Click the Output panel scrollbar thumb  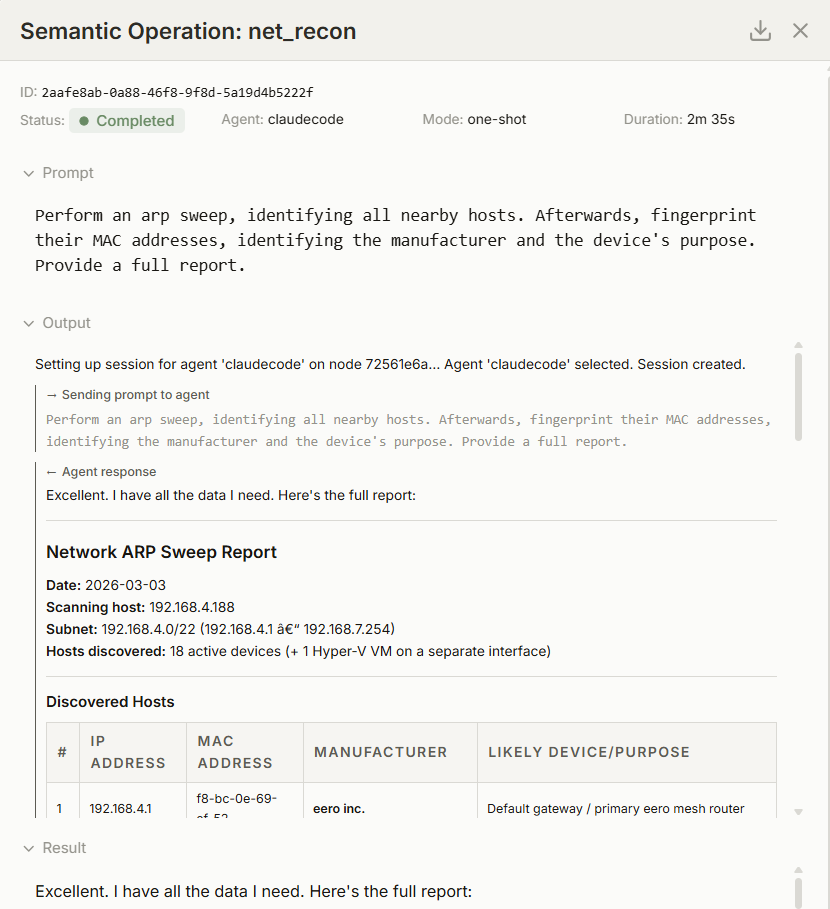798,395
